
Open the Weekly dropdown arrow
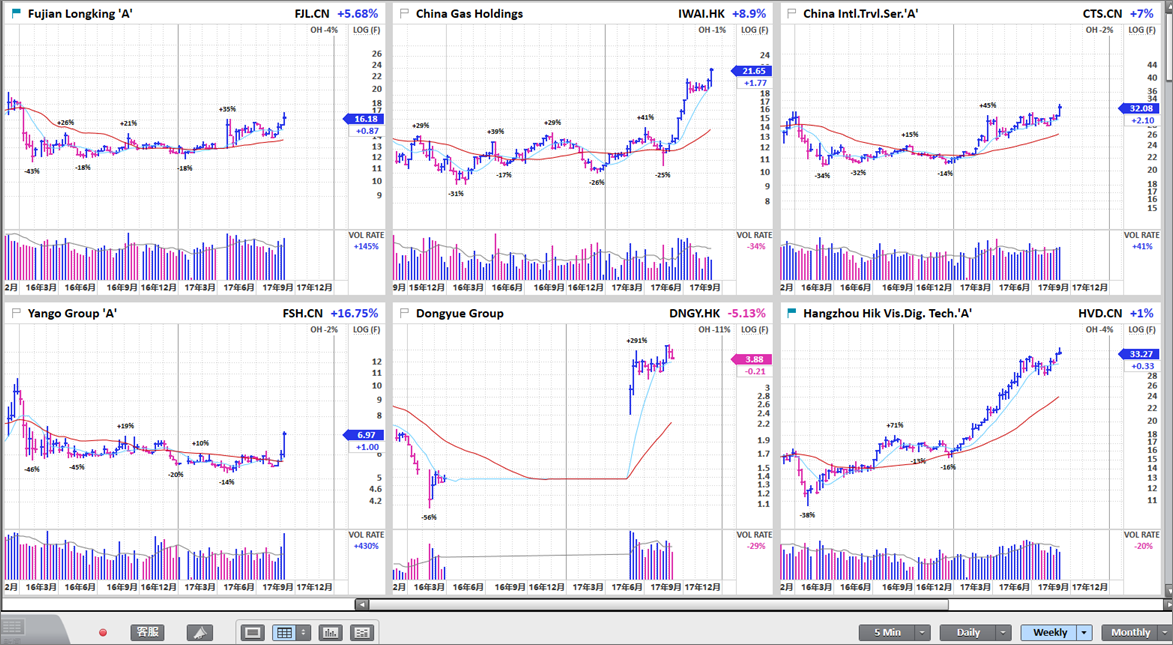pos(1085,632)
